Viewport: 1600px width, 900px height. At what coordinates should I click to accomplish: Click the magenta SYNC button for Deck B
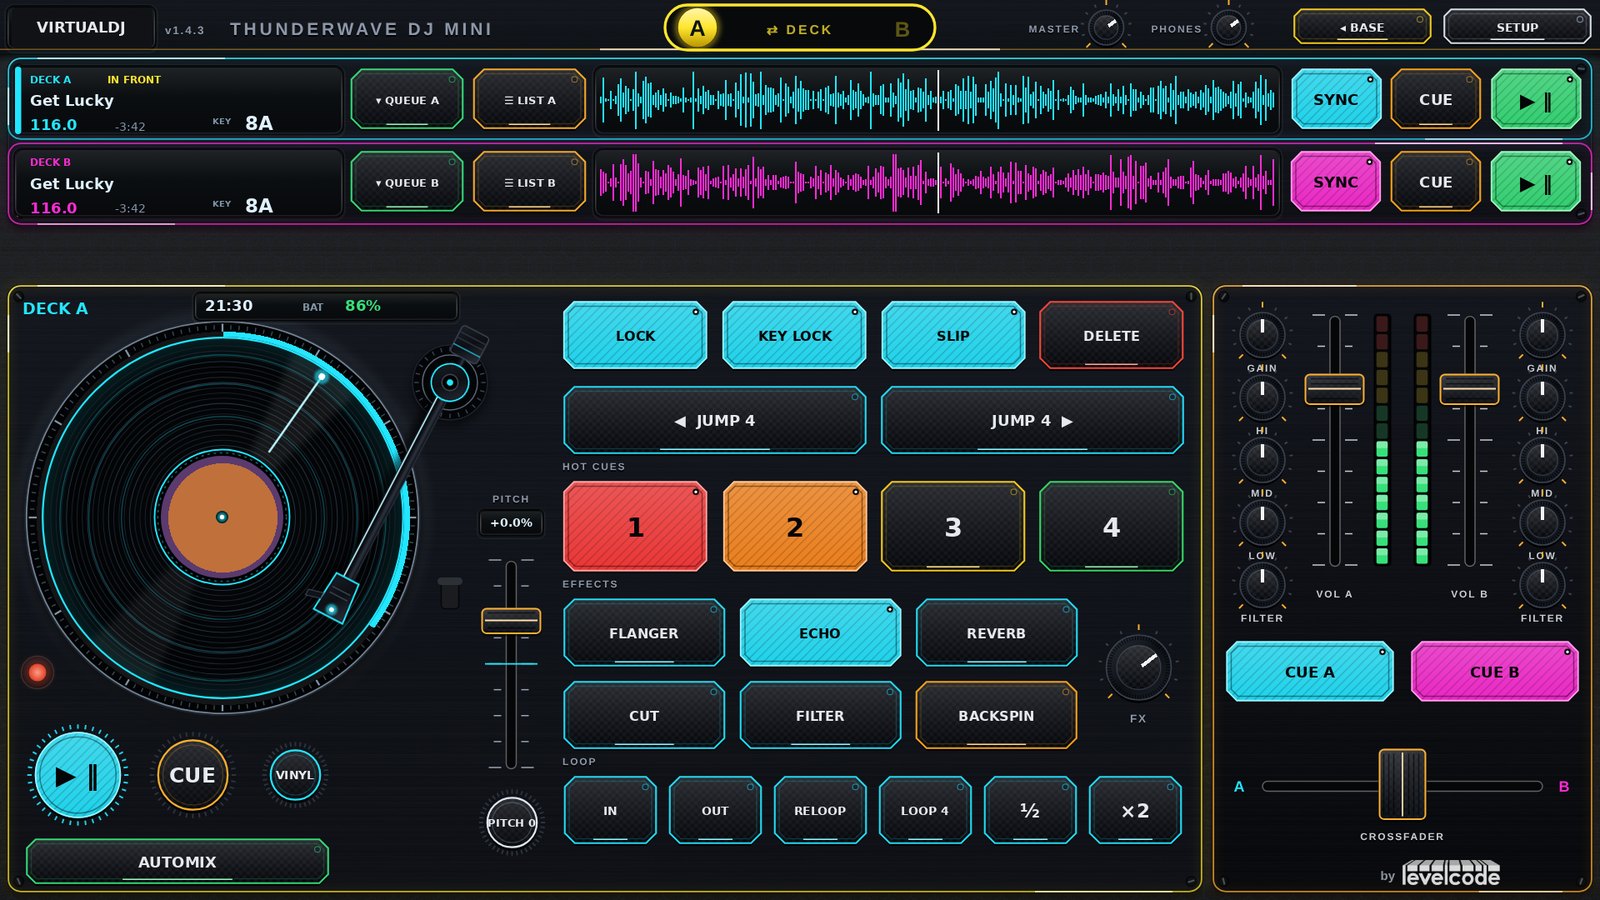(1335, 182)
